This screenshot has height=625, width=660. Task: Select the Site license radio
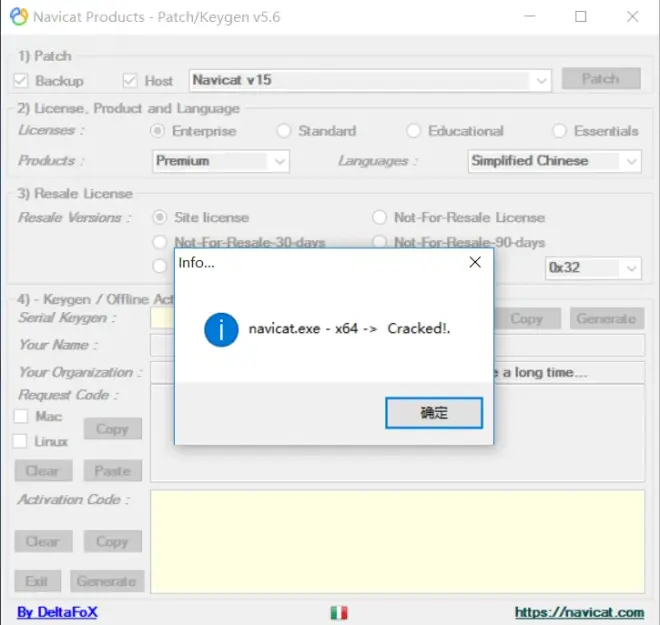[160, 217]
